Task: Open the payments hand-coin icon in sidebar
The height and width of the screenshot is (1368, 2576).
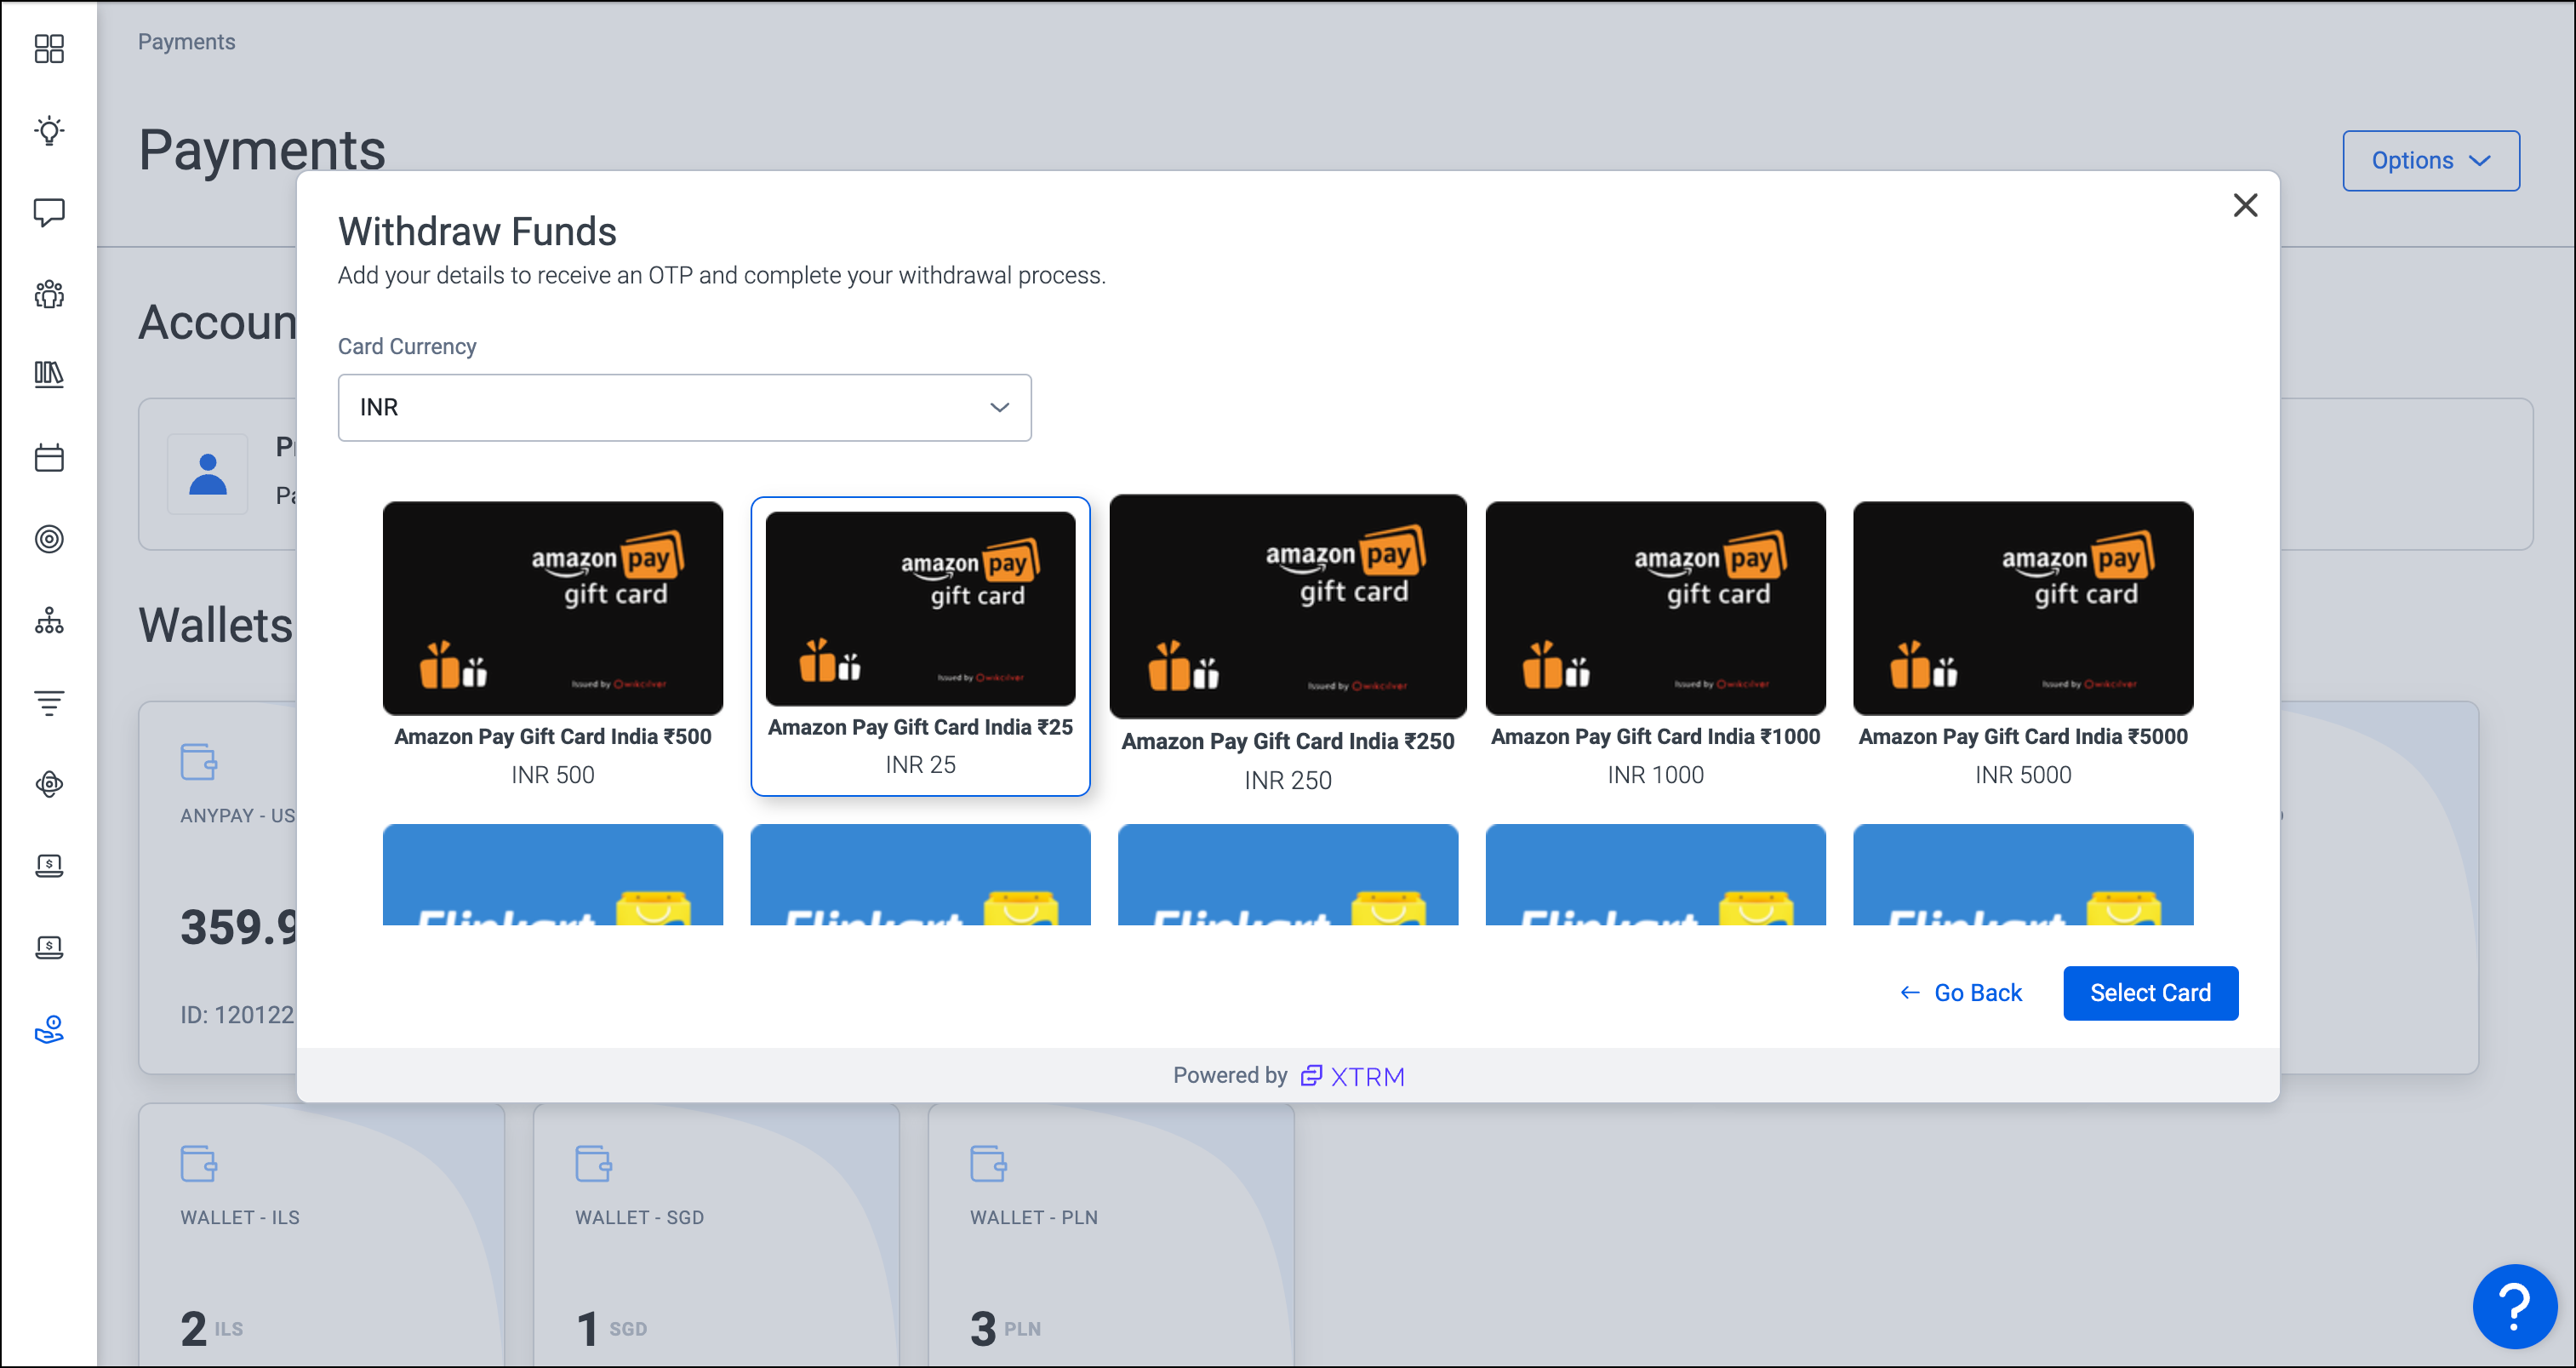Action: (49, 1030)
